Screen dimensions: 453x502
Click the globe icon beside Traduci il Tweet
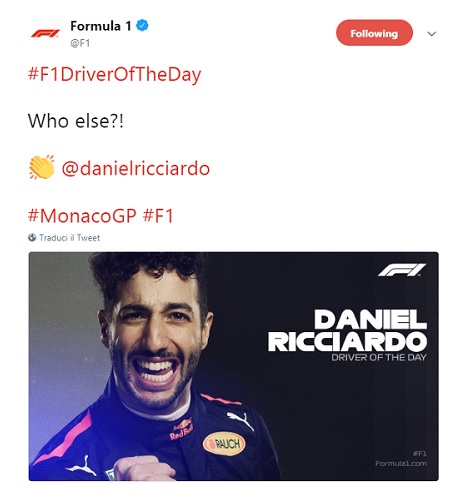(32, 238)
